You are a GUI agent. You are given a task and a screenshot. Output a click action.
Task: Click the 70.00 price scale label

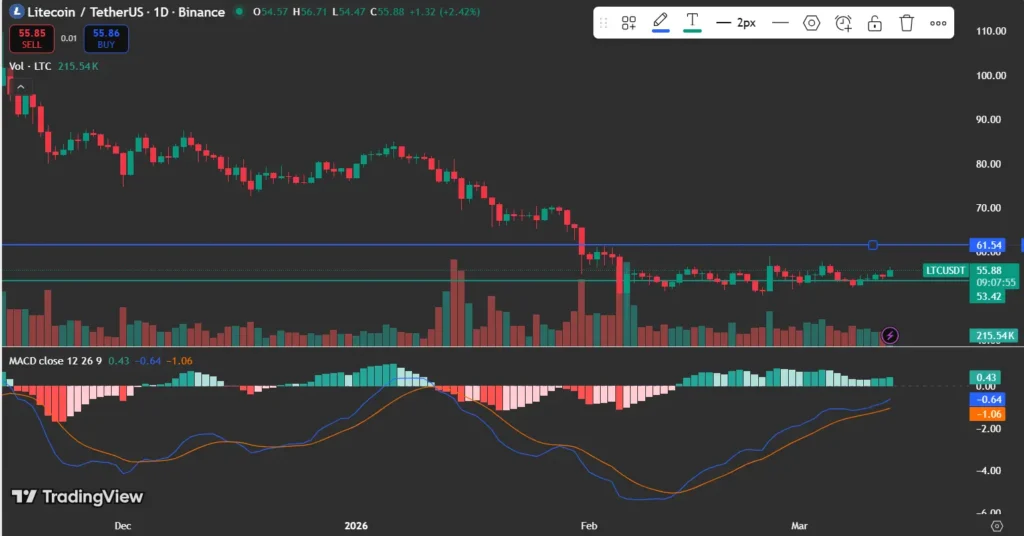pyautogui.click(x=988, y=208)
